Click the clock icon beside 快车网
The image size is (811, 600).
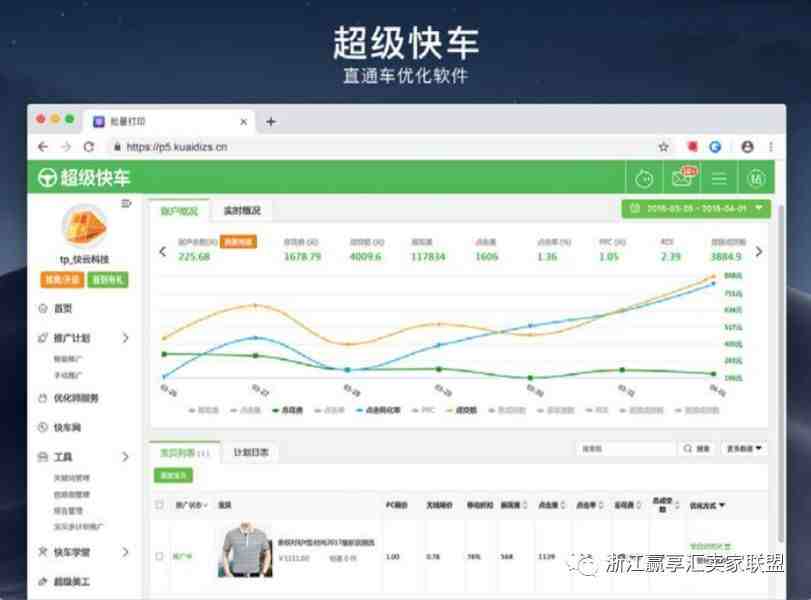43,427
